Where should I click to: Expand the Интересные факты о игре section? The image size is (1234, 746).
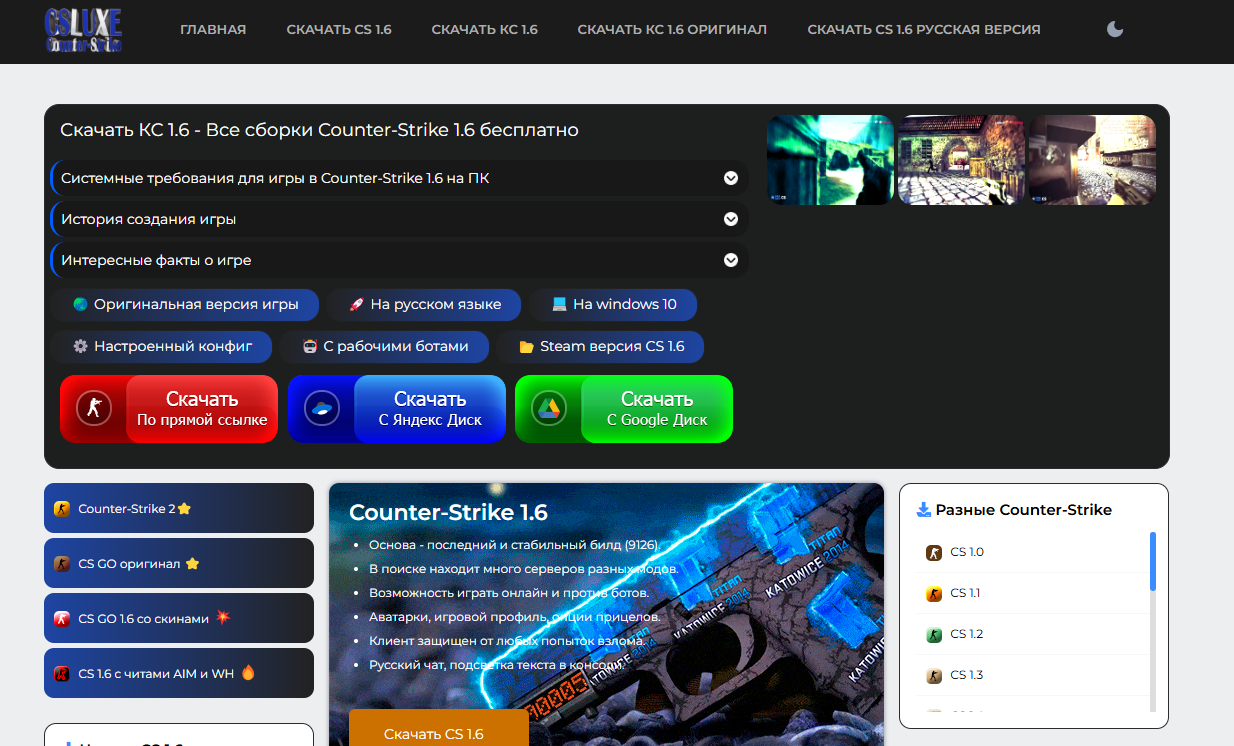[x=731, y=260]
